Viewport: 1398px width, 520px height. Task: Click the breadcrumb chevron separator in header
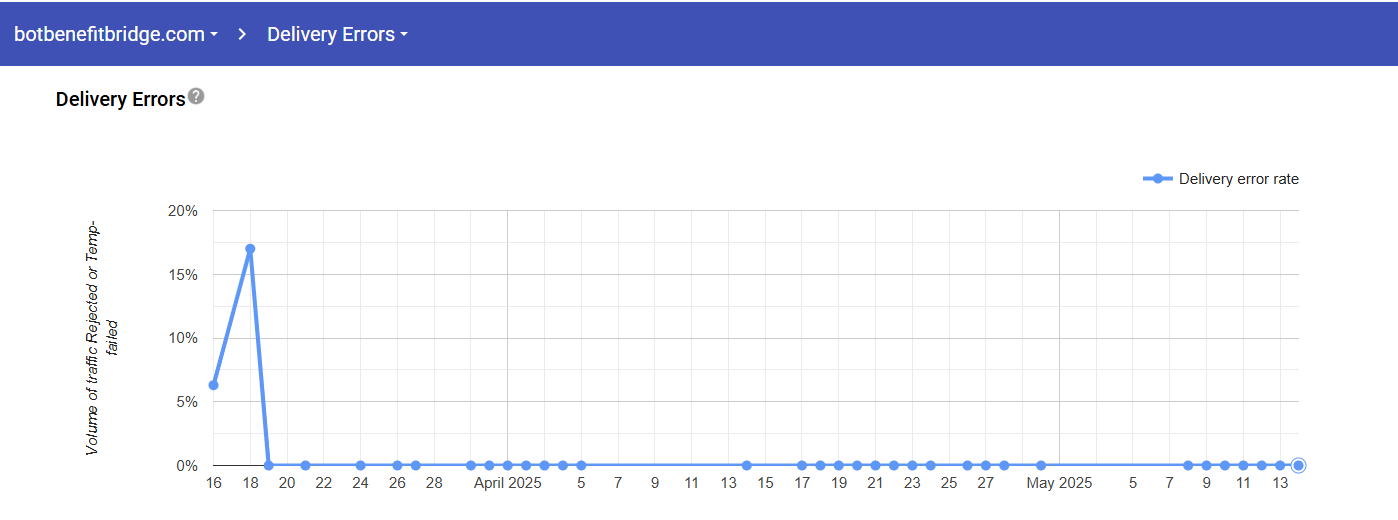pyautogui.click(x=242, y=34)
